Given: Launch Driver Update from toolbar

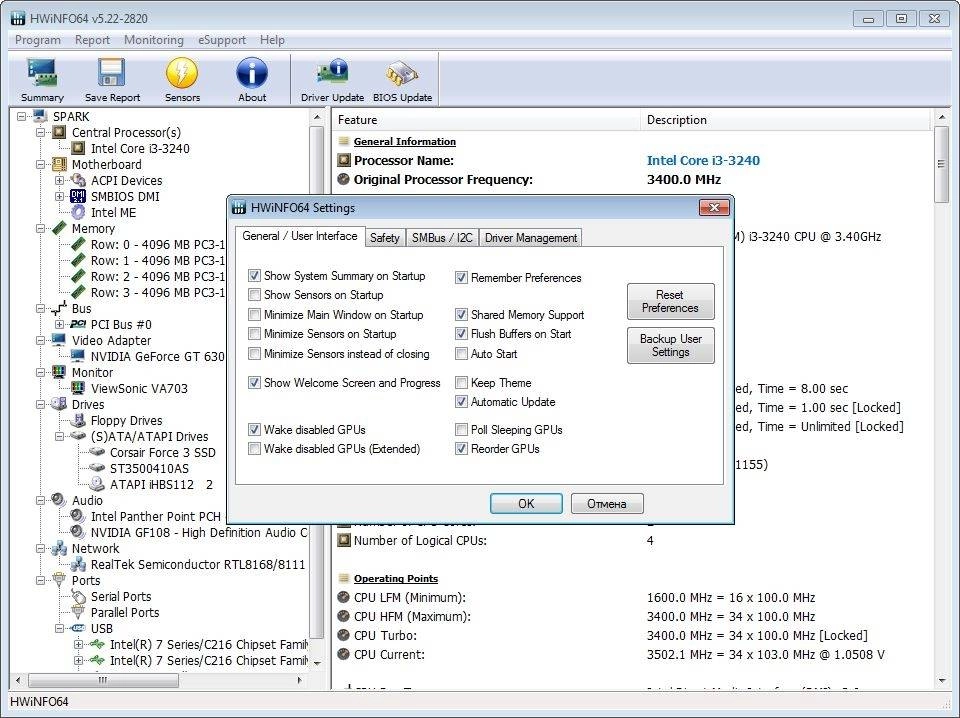Looking at the screenshot, I should click(x=332, y=80).
